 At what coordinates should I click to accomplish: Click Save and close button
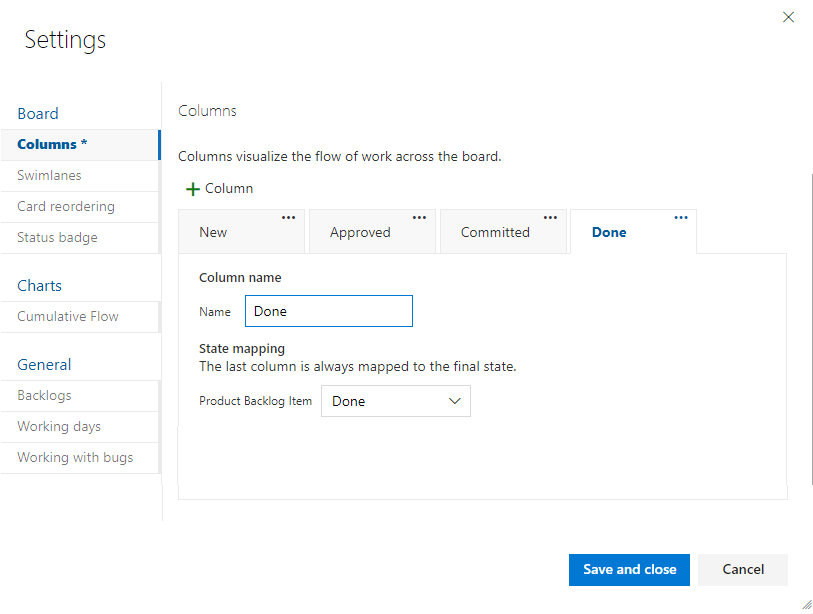click(629, 569)
